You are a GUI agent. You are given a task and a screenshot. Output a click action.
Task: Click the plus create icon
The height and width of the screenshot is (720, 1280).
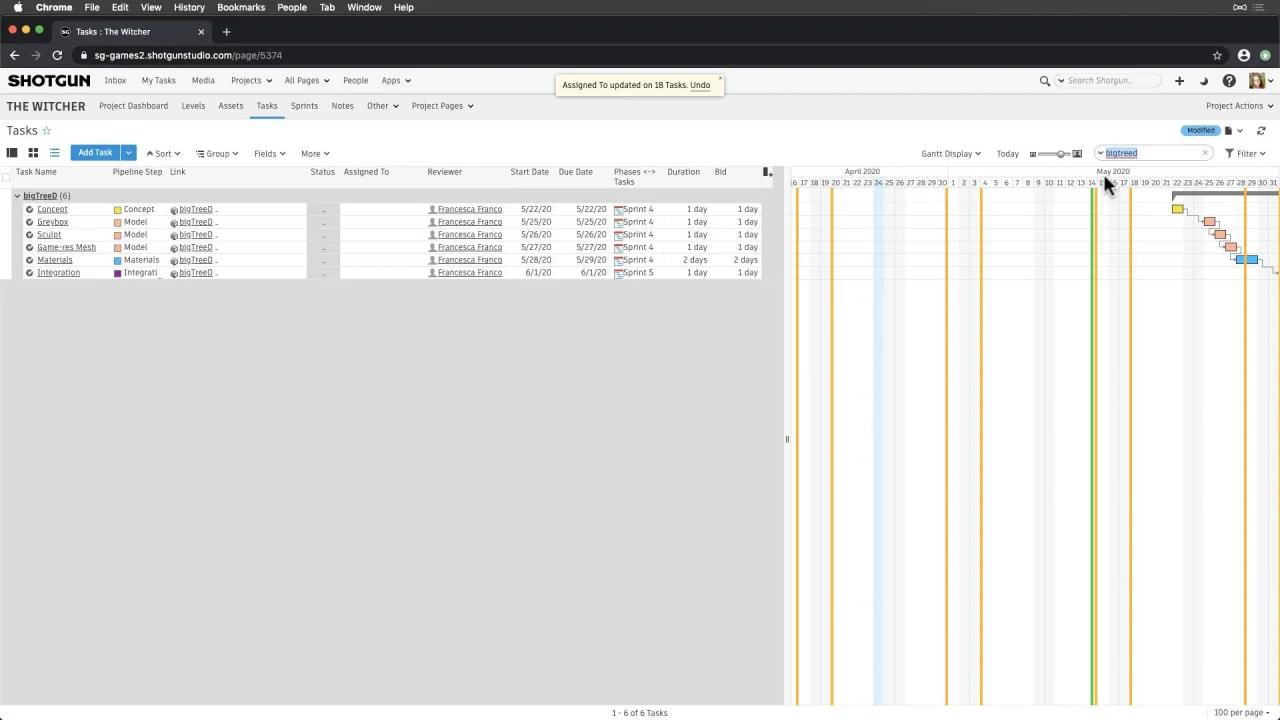pyautogui.click(x=1179, y=81)
